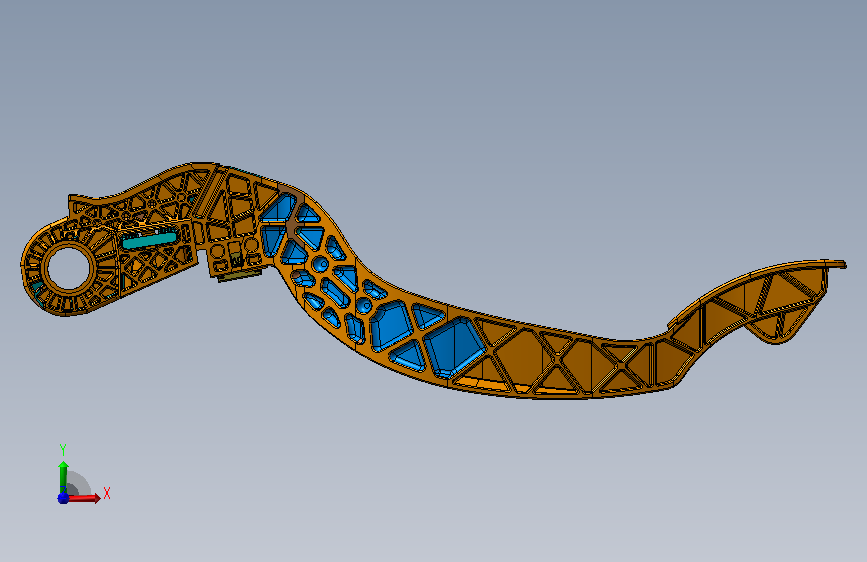This screenshot has width=867, height=562.
Task: Select the teal oblong slot on the model
Action: point(149,240)
